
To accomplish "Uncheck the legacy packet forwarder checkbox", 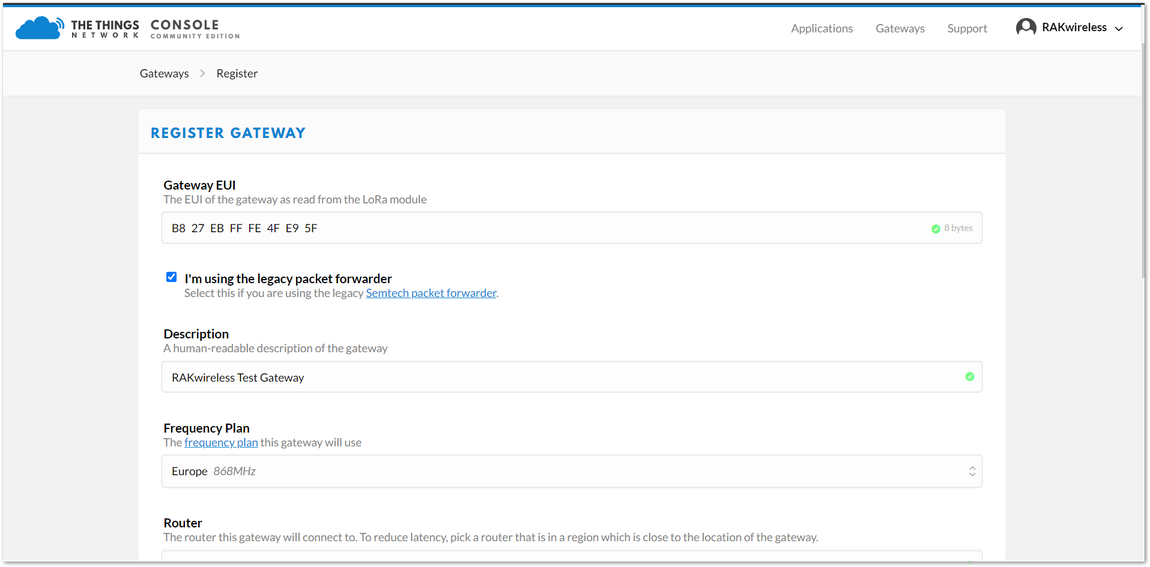I will (172, 277).
